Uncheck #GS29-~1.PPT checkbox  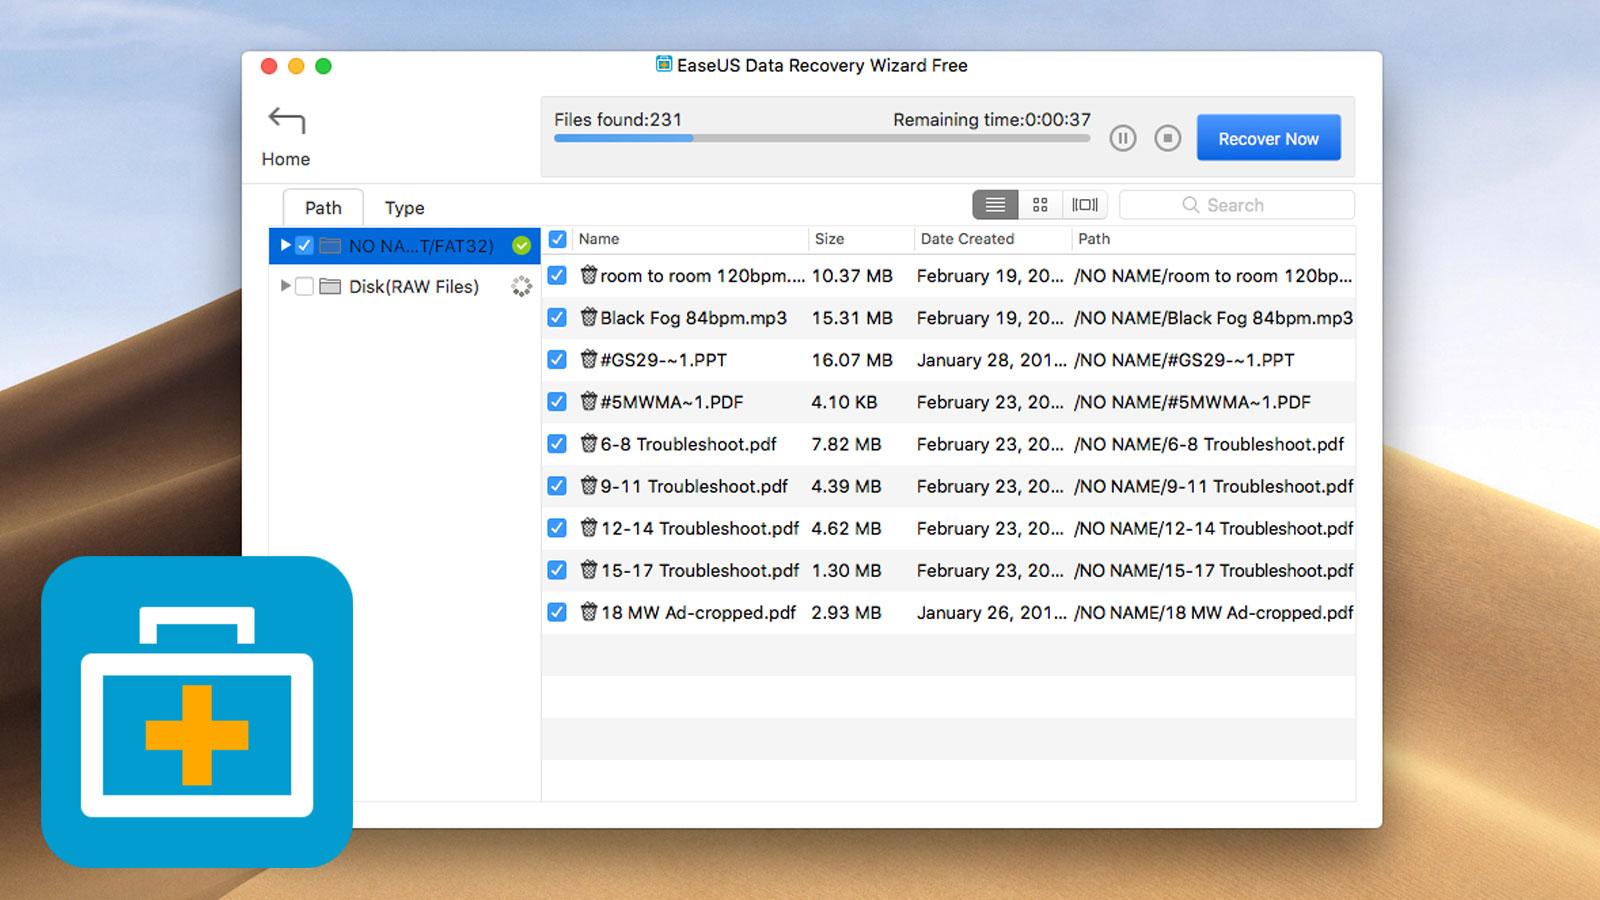coord(558,359)
